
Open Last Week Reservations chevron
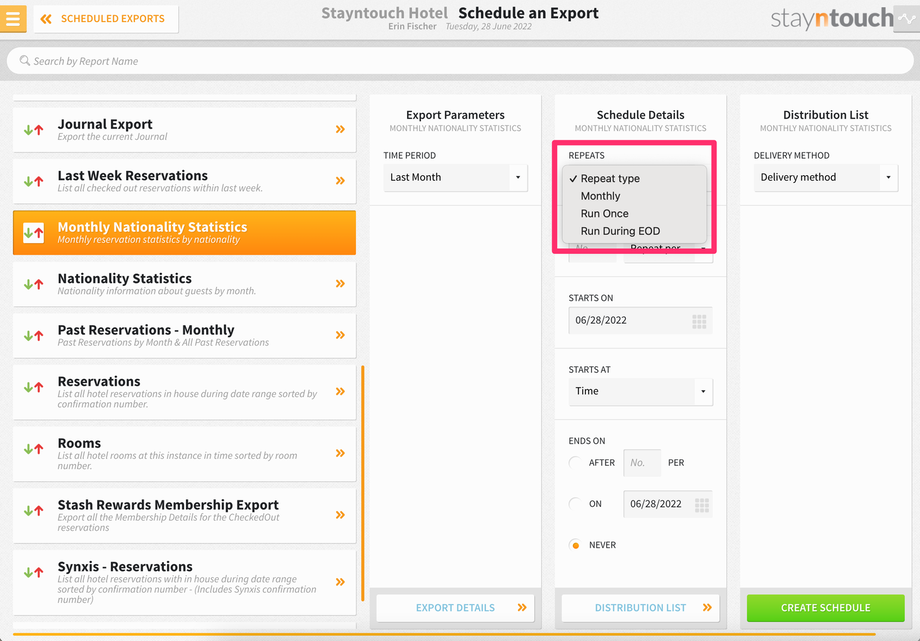pos(340,181)
